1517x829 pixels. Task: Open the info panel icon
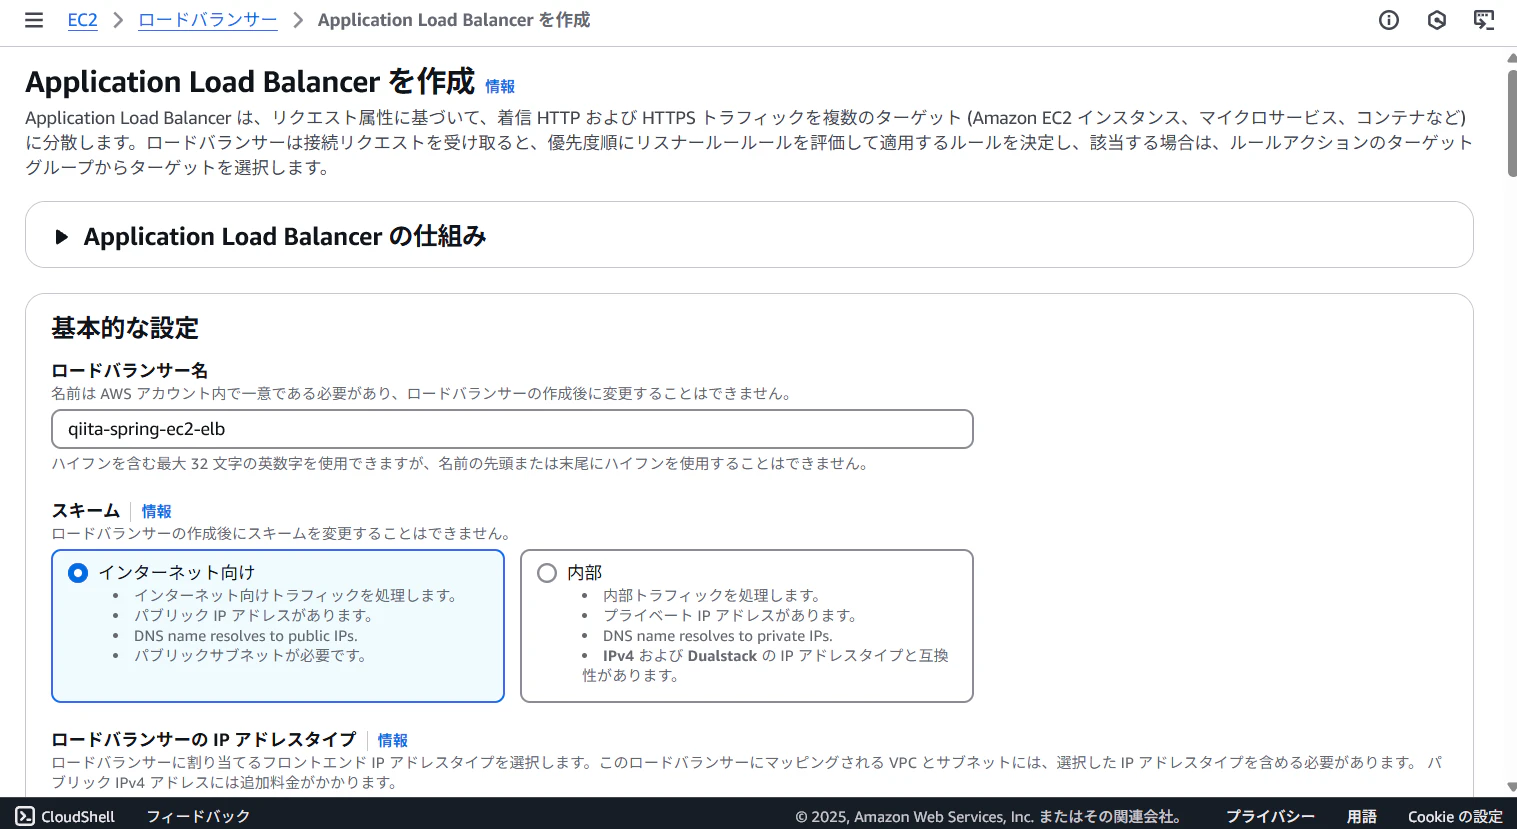[x=1389, y=20]
